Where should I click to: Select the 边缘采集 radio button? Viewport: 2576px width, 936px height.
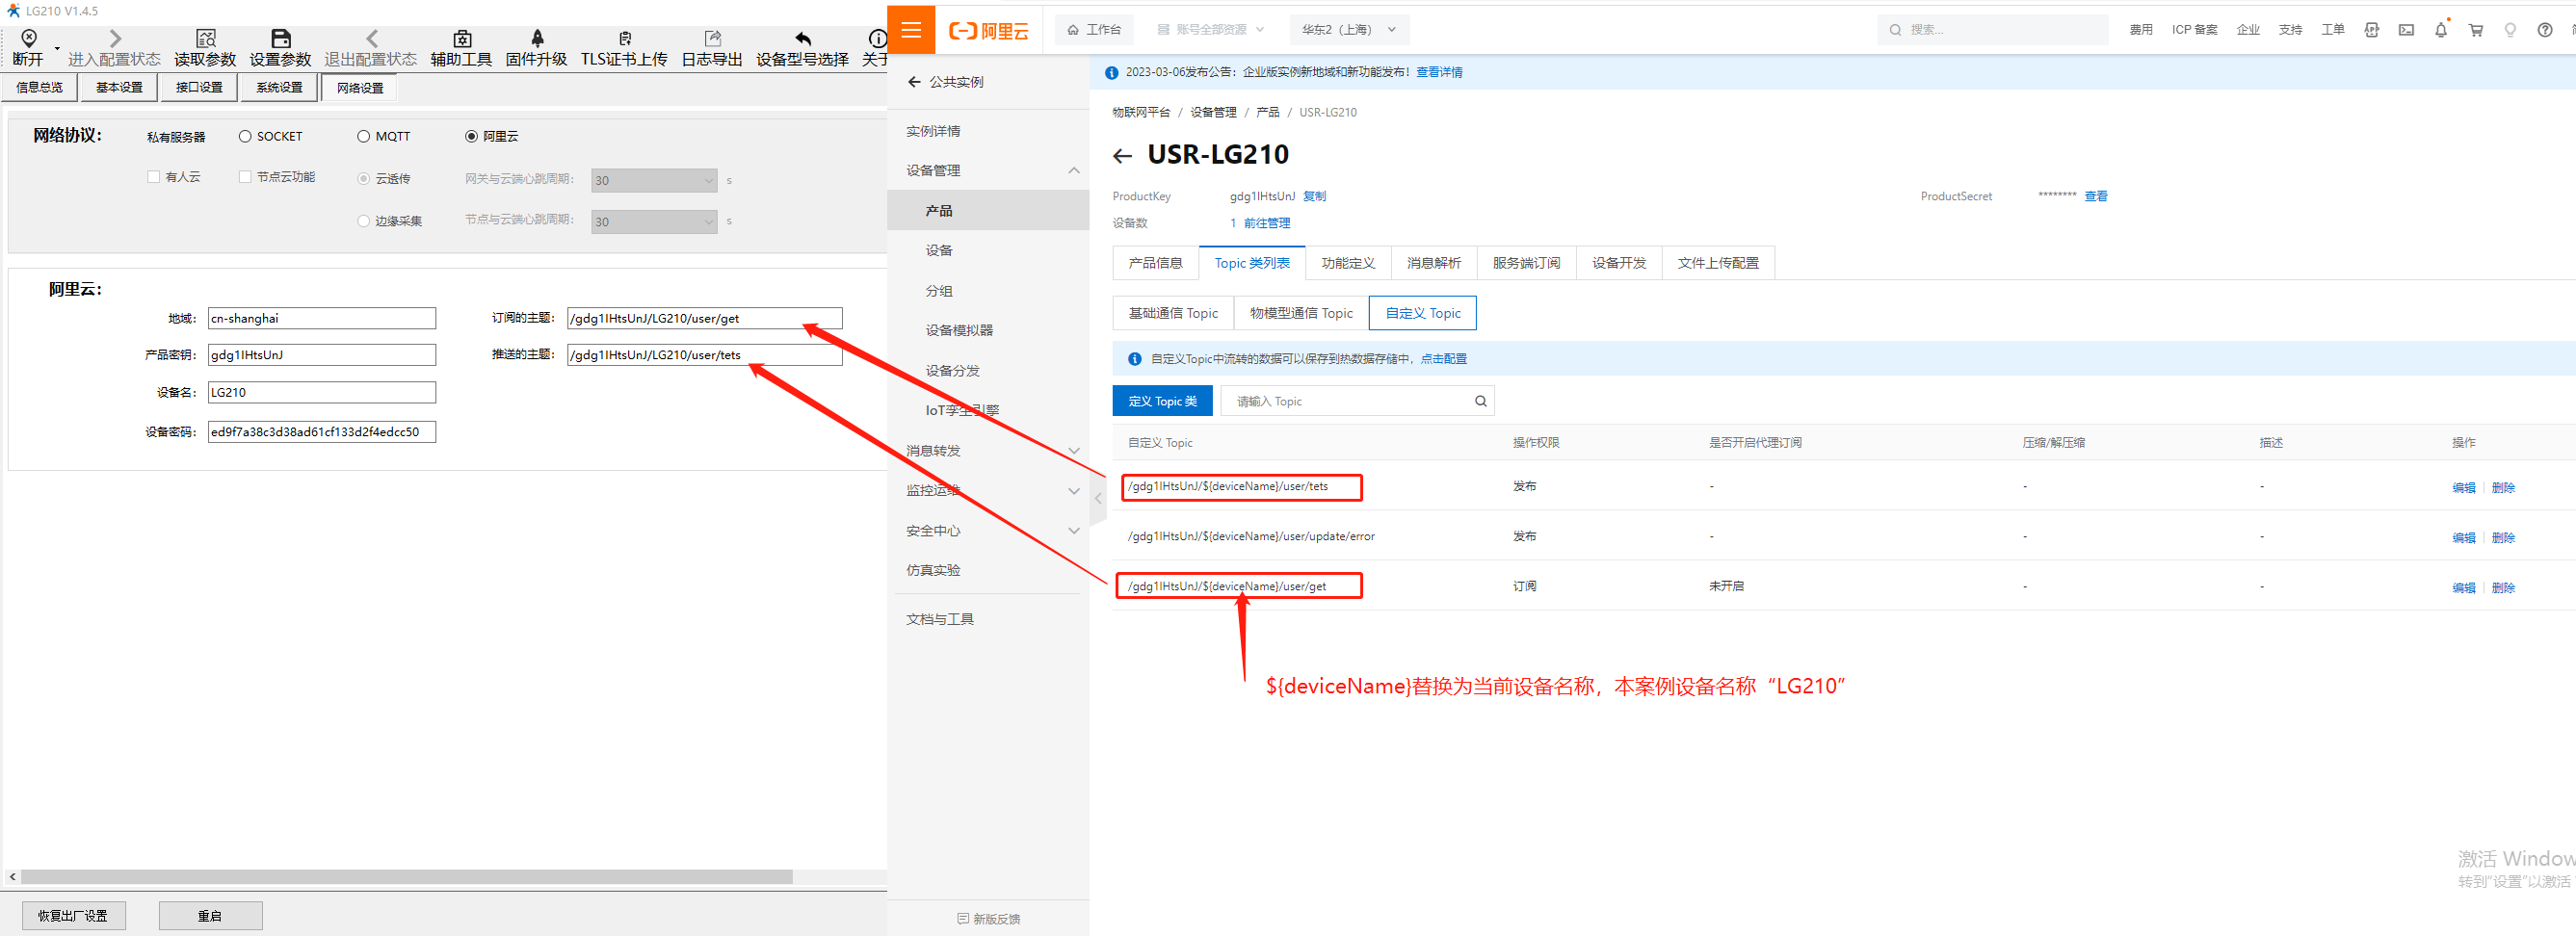(364, 221)
